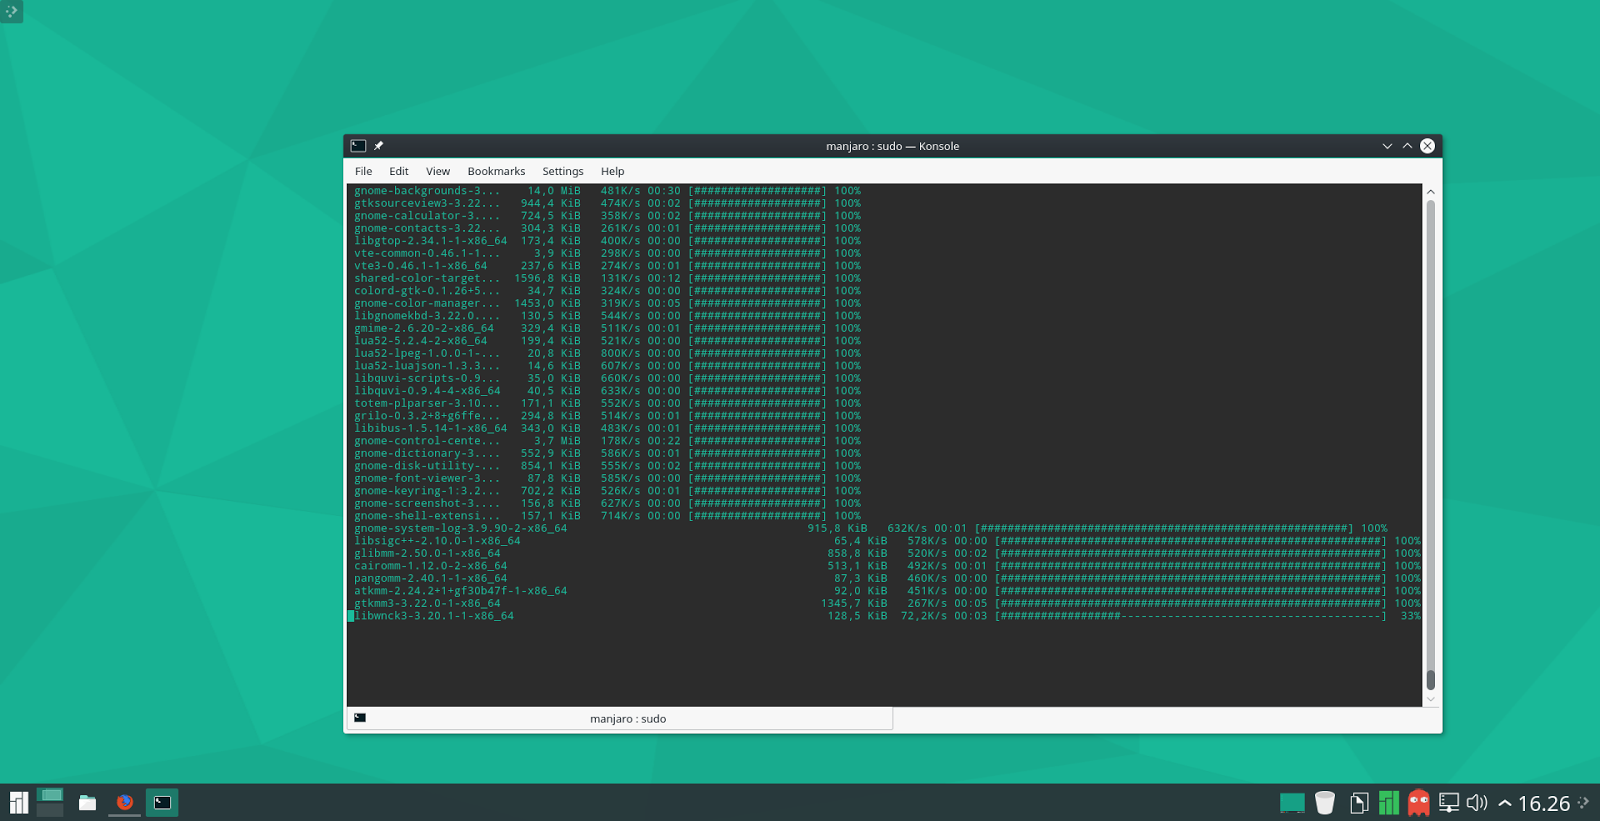Click the terminal scrollbar up arrow
Image resolution: width=1600 pixels, height=821 pixels.
point(1430,191)
